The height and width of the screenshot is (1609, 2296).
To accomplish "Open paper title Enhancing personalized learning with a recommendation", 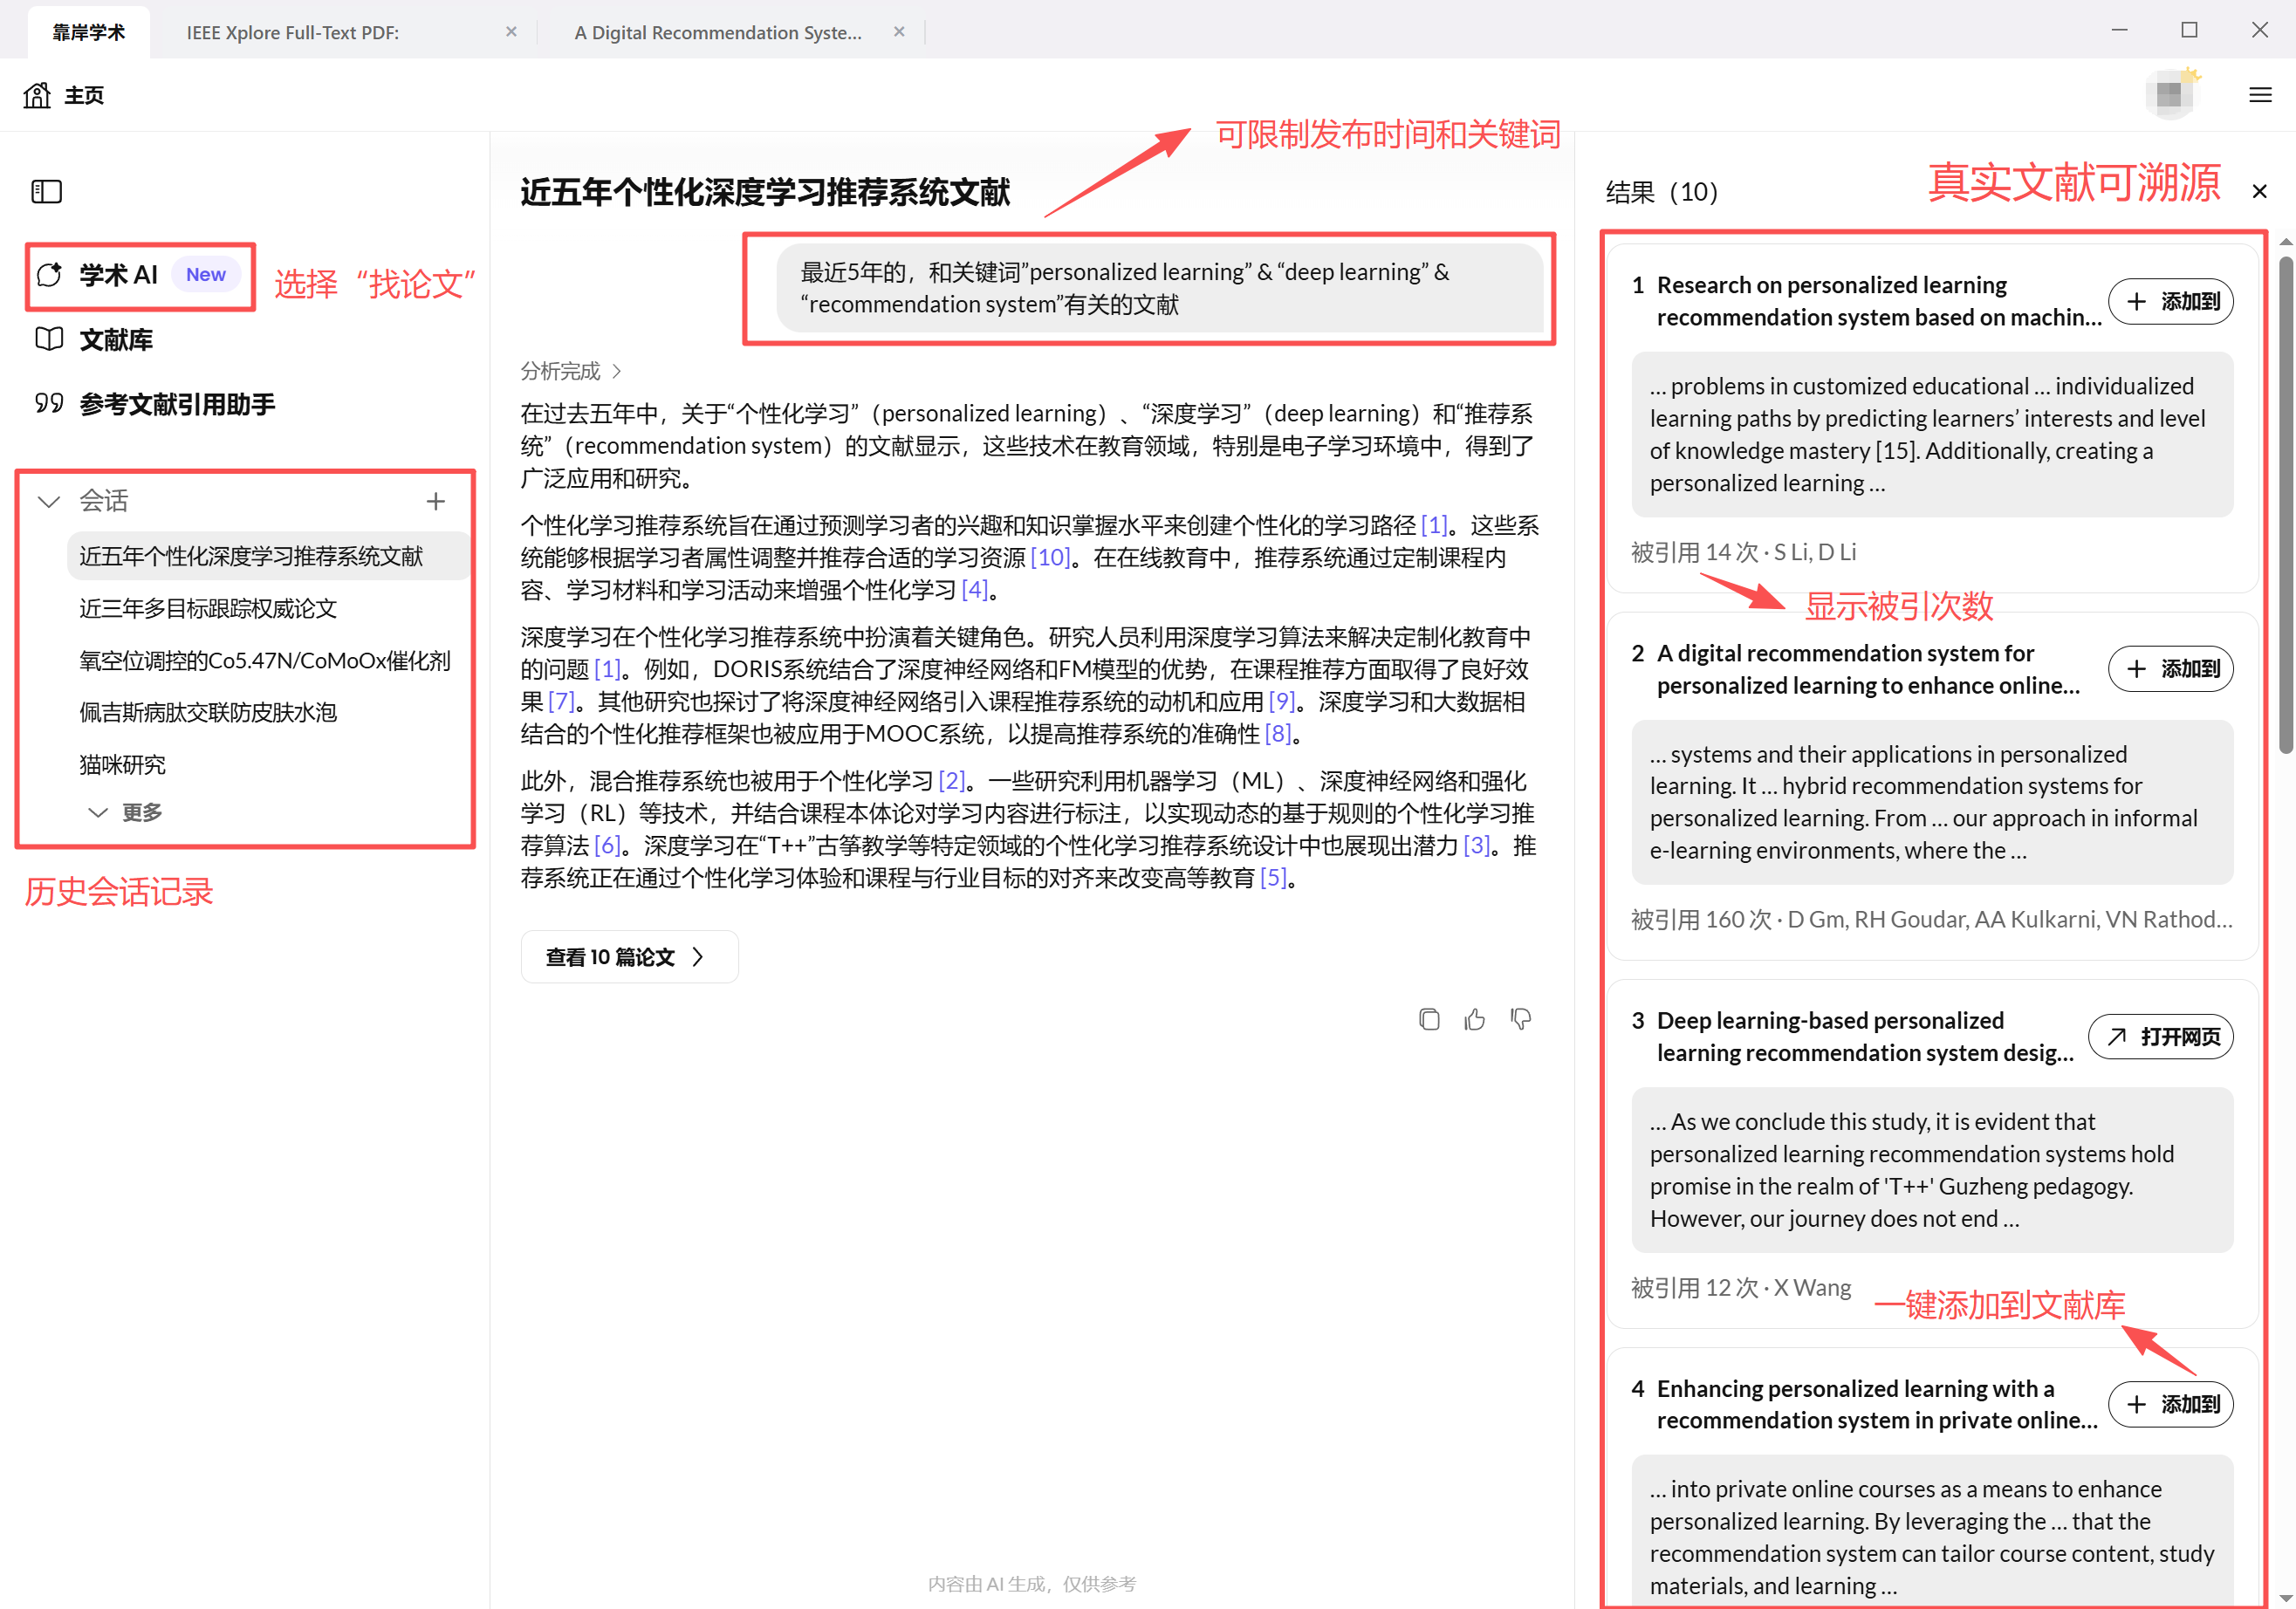I will tap(1876, 1404).
